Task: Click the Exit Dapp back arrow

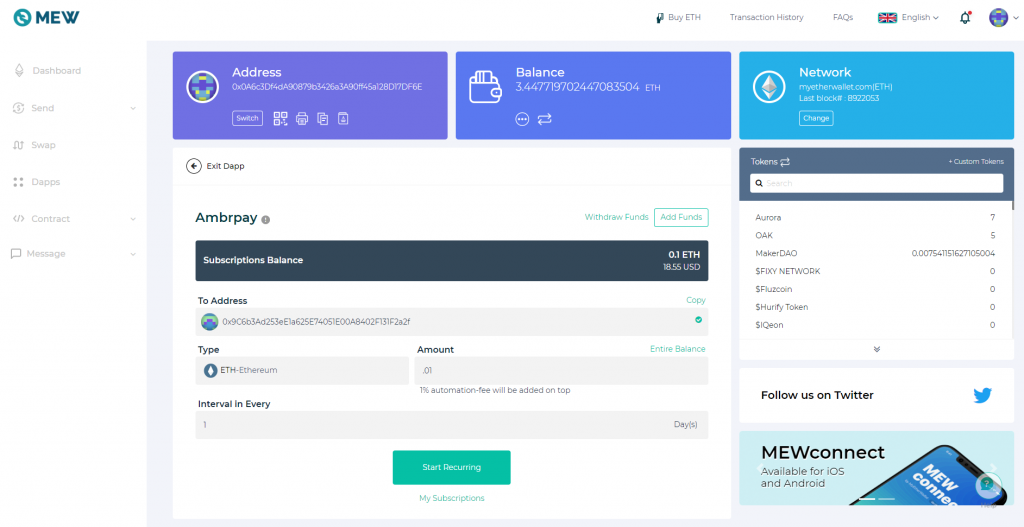Action: pyautogui.click(x=193, y=166)
